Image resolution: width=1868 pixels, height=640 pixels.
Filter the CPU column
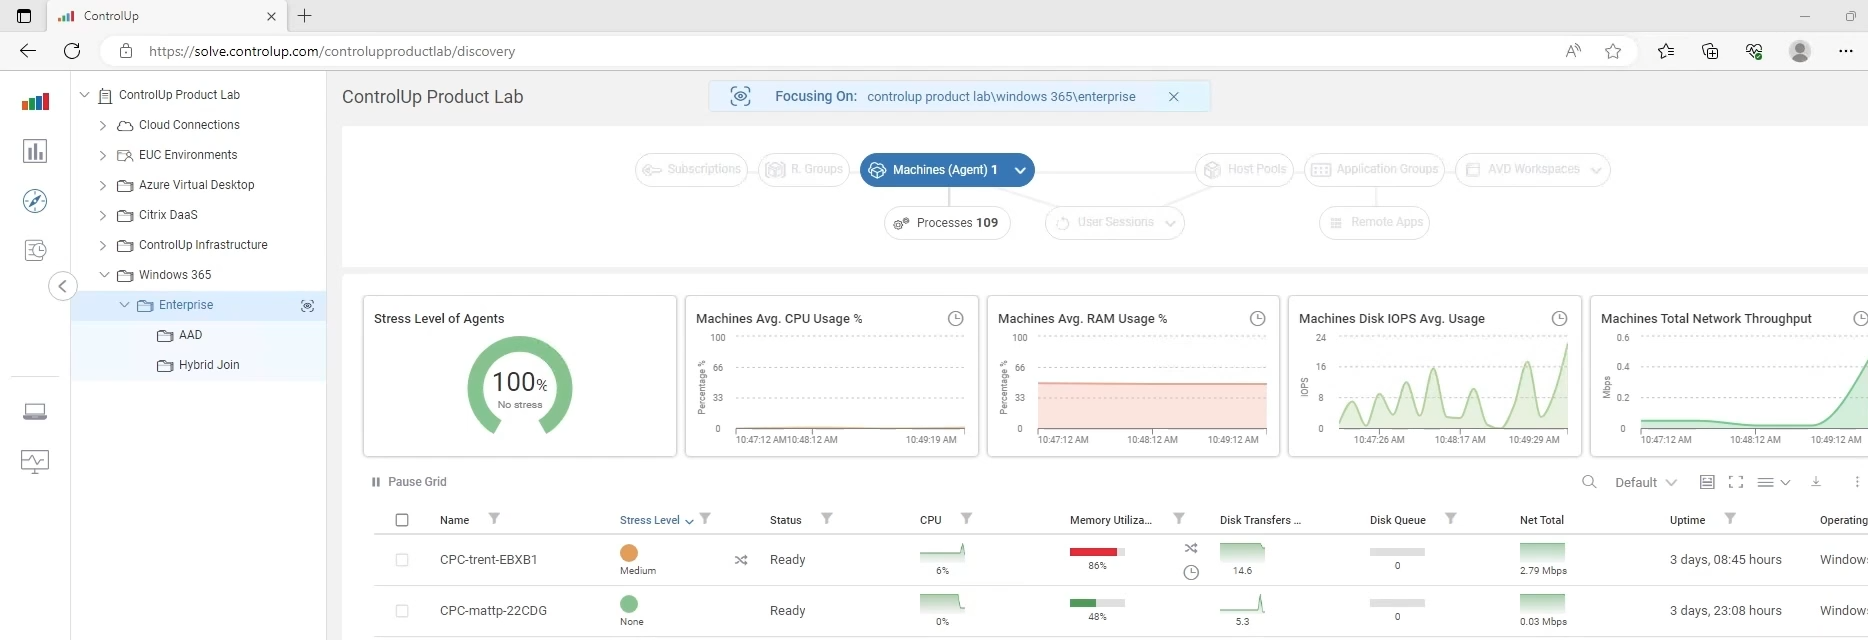(x=967, y=519)
